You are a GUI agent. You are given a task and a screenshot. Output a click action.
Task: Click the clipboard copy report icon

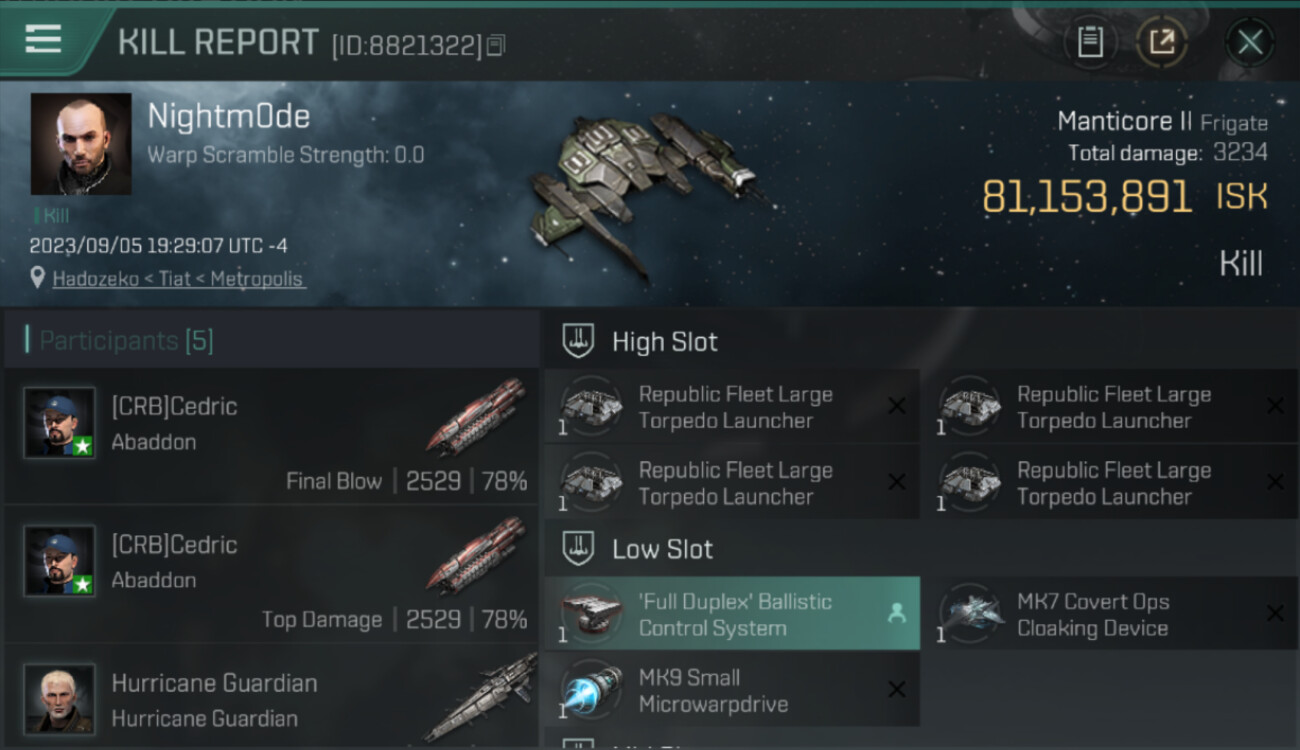tap(1090, 42)
